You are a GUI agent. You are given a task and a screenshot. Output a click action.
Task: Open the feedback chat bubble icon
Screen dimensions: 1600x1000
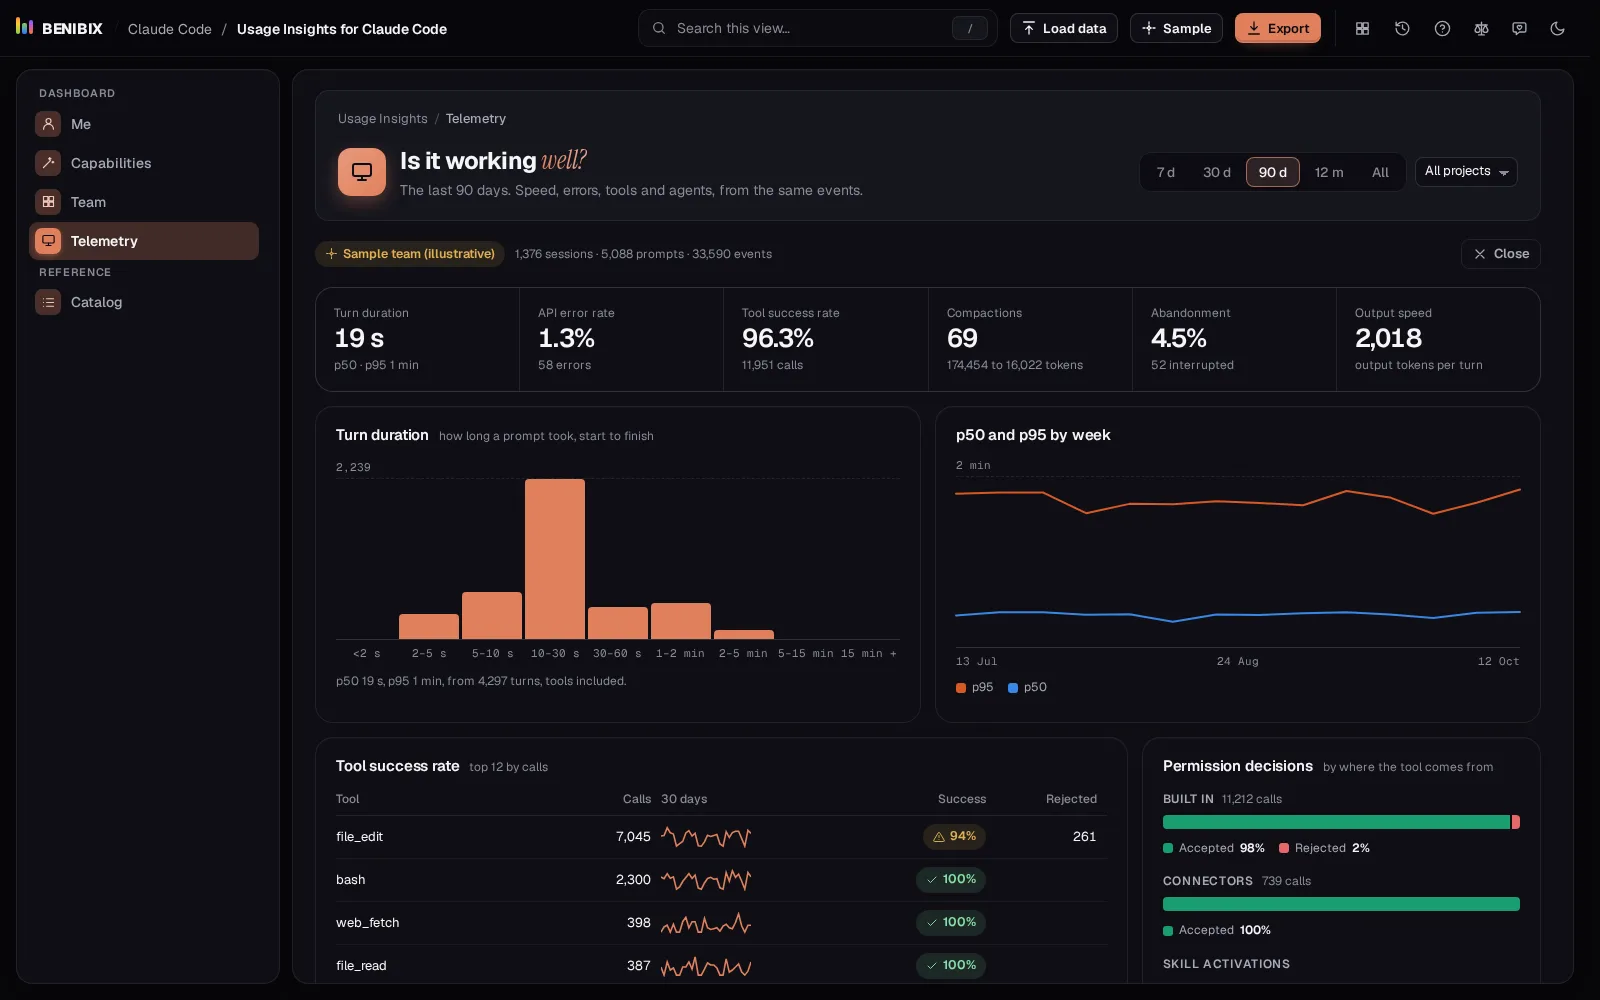click(x=1519, y=29)
